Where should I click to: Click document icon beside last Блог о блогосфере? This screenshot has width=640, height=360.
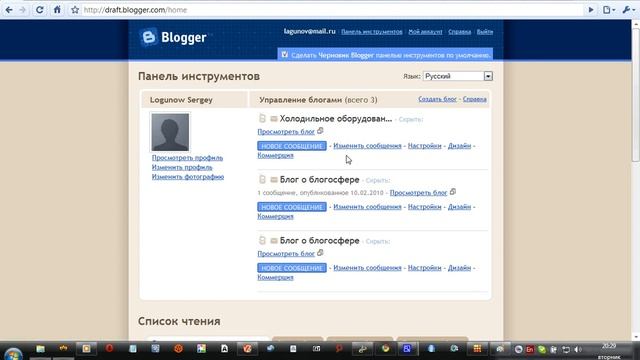coord(262,240)
